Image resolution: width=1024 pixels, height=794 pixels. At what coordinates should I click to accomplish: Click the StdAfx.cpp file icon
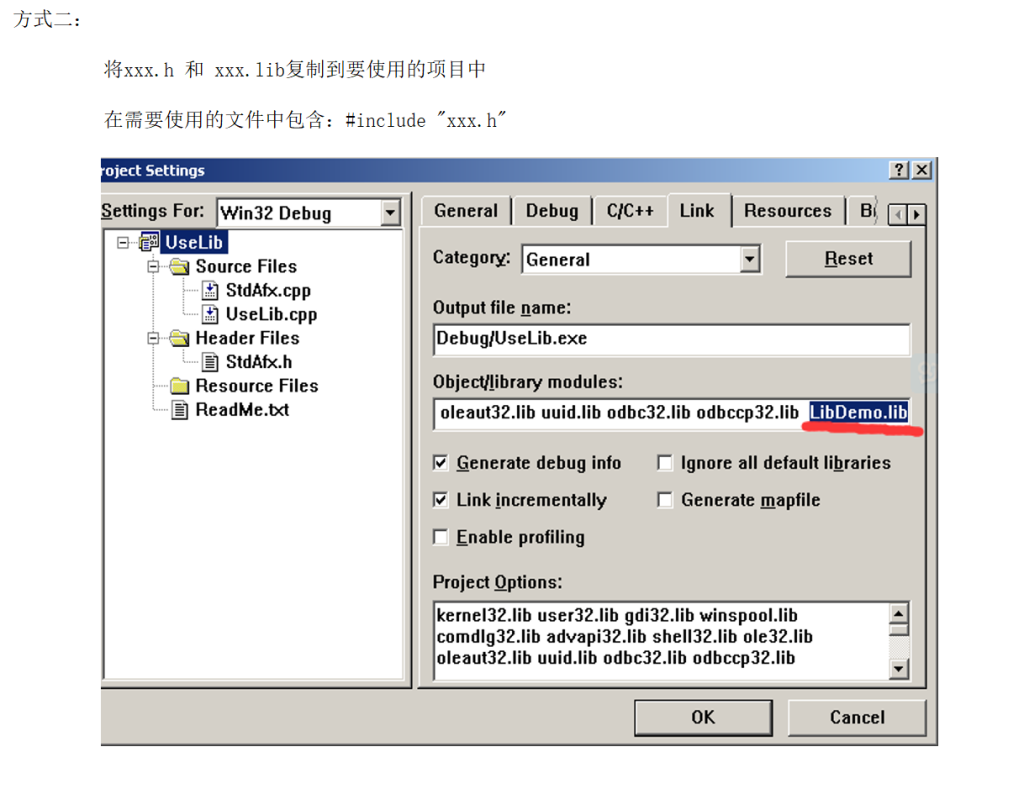(210, 290)
